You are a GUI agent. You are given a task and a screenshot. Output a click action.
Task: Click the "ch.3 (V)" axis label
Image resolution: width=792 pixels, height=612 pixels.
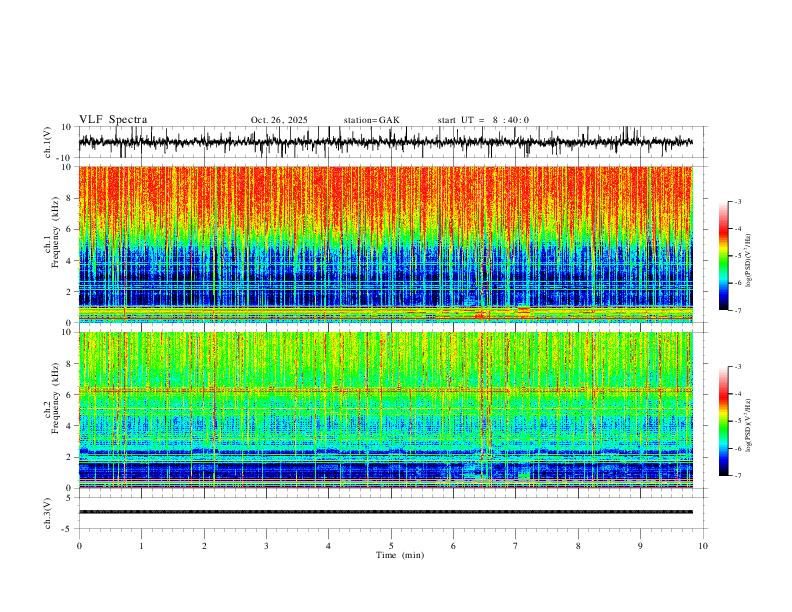pos(48,514)
